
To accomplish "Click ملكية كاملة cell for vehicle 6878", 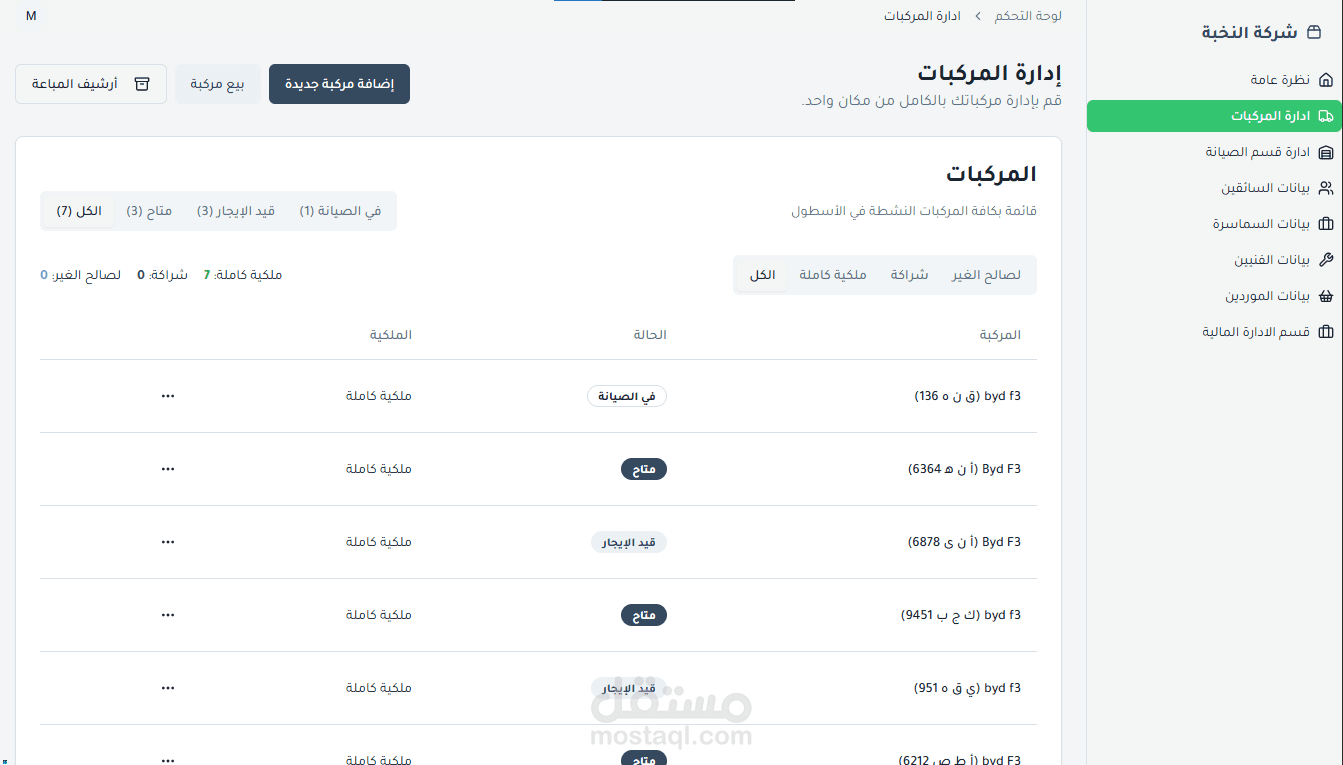I will 379,542.
